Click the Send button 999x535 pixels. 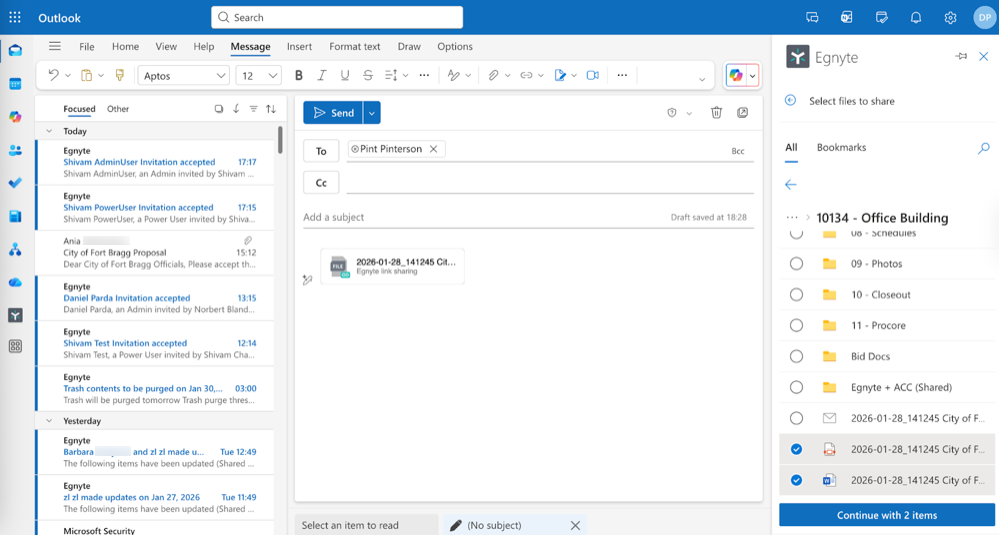coord(333,113)
